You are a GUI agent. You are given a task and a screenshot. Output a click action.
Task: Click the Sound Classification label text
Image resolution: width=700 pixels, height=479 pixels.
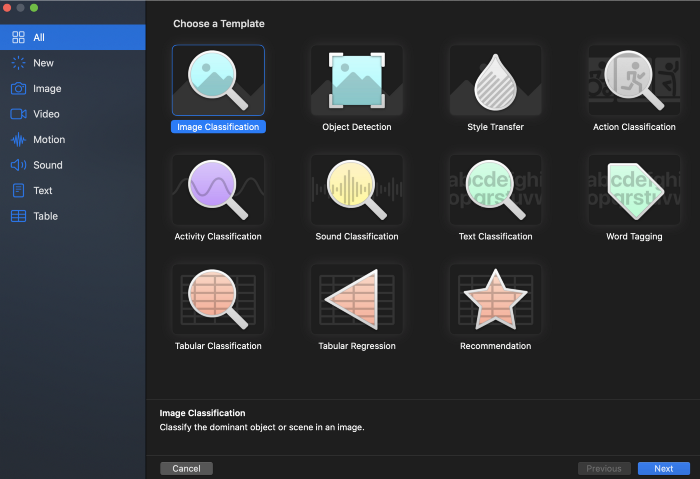click(357, 237)
